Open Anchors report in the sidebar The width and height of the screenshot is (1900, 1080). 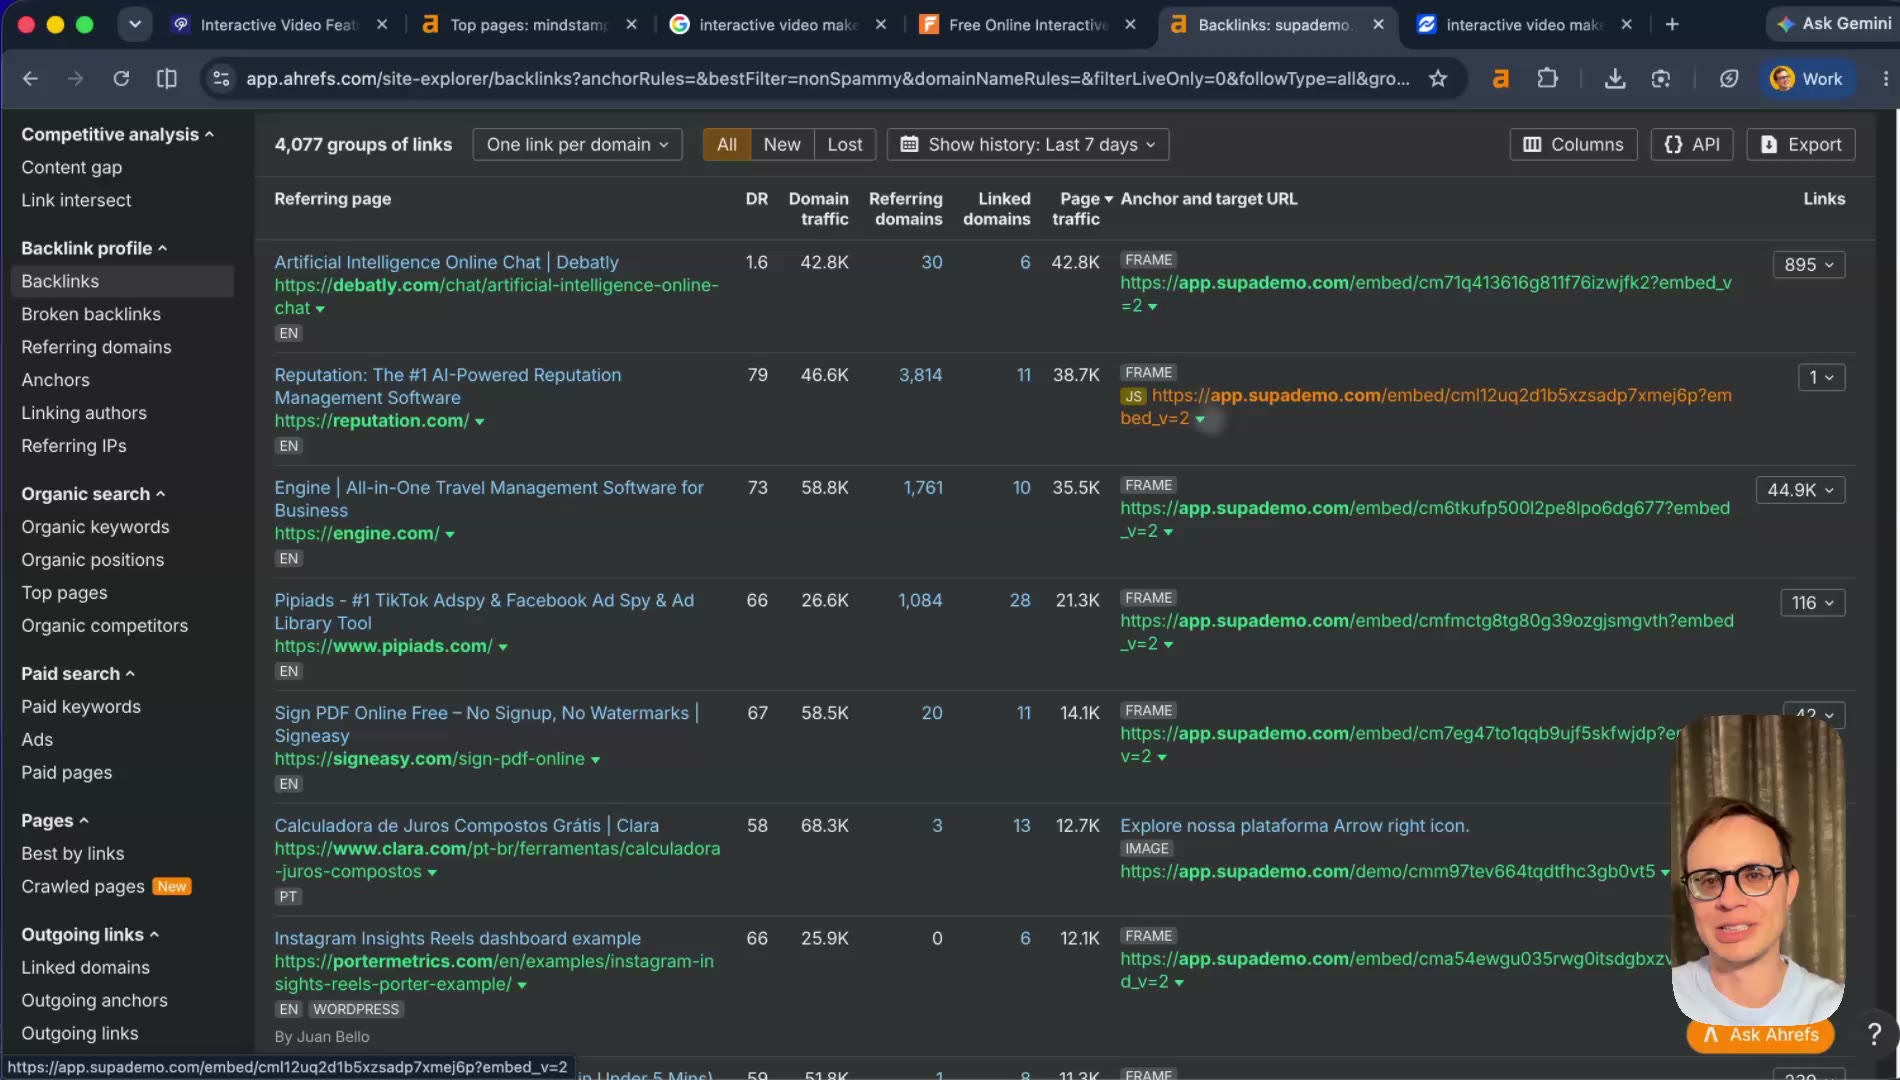[x=55, y=380]
